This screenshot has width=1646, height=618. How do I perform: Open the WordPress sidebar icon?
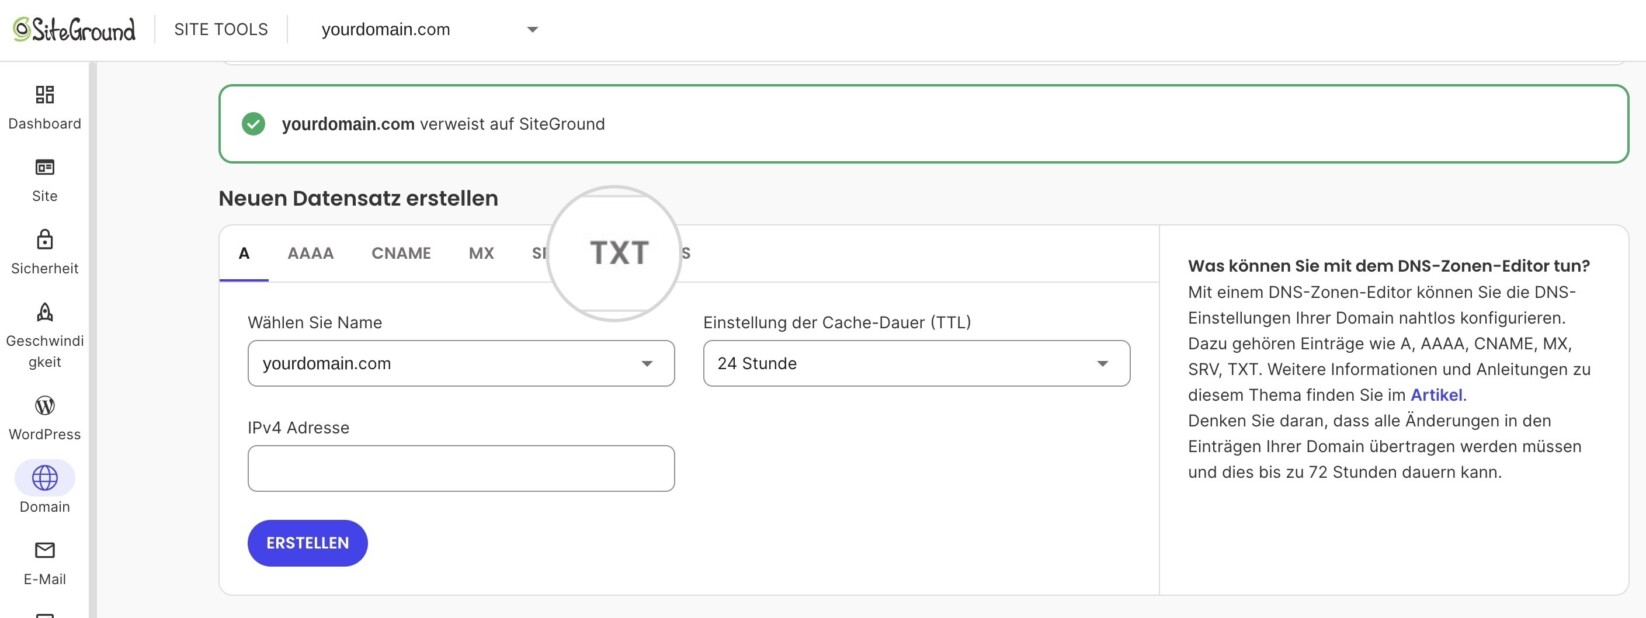tap(45, 405)
